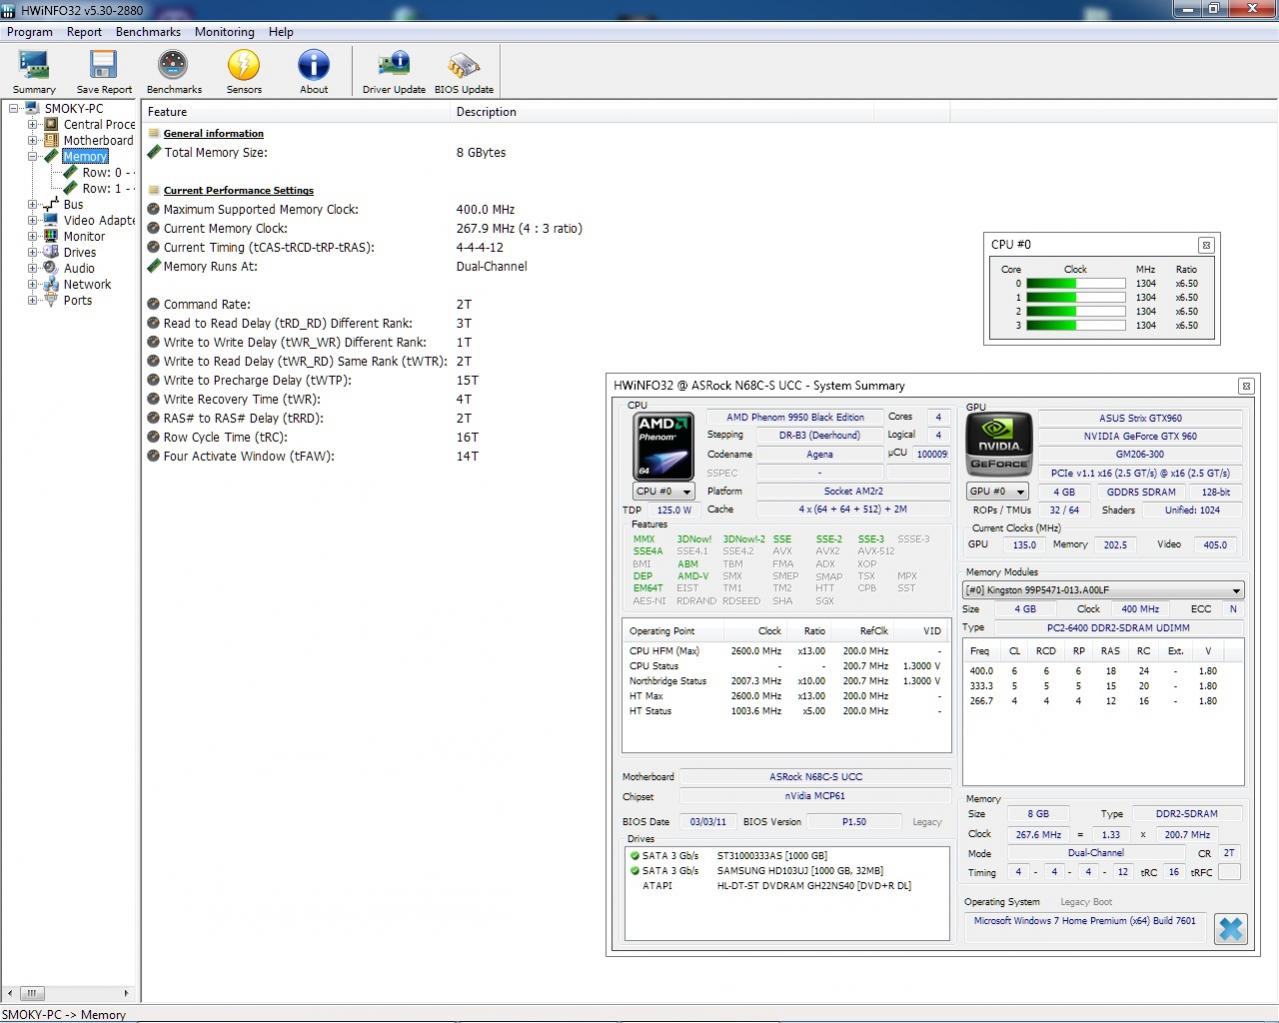
Task: Open the Monitoring menu
Action: pos(224,32)
